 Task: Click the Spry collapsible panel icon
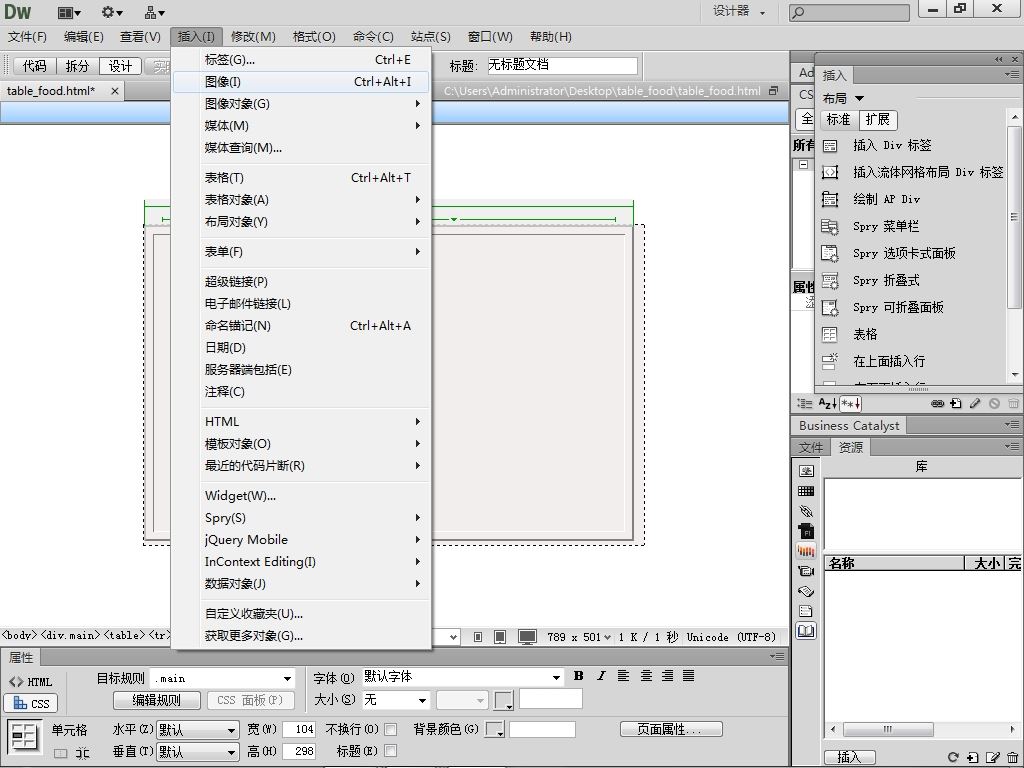pos(829,308)
